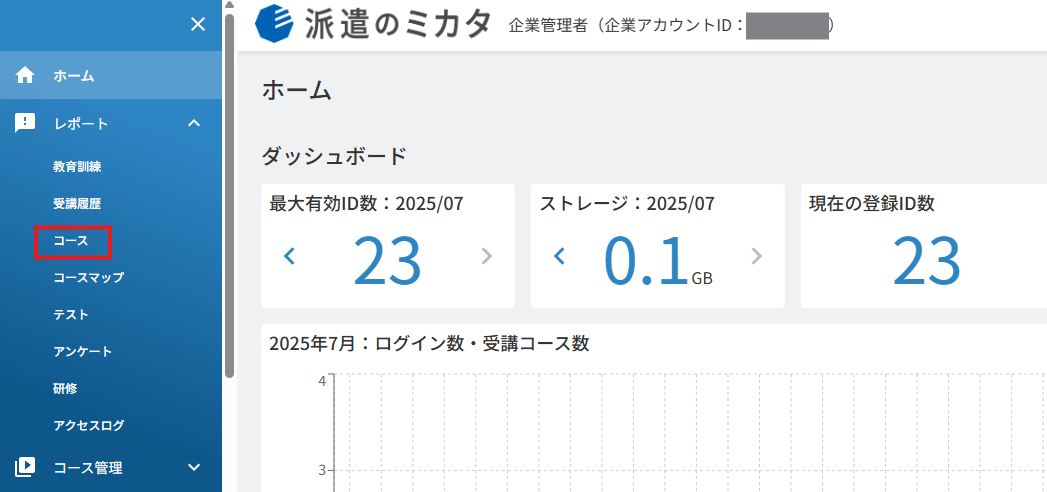Open the コースマップ report

pyautogui.click(x=89, y=278)
